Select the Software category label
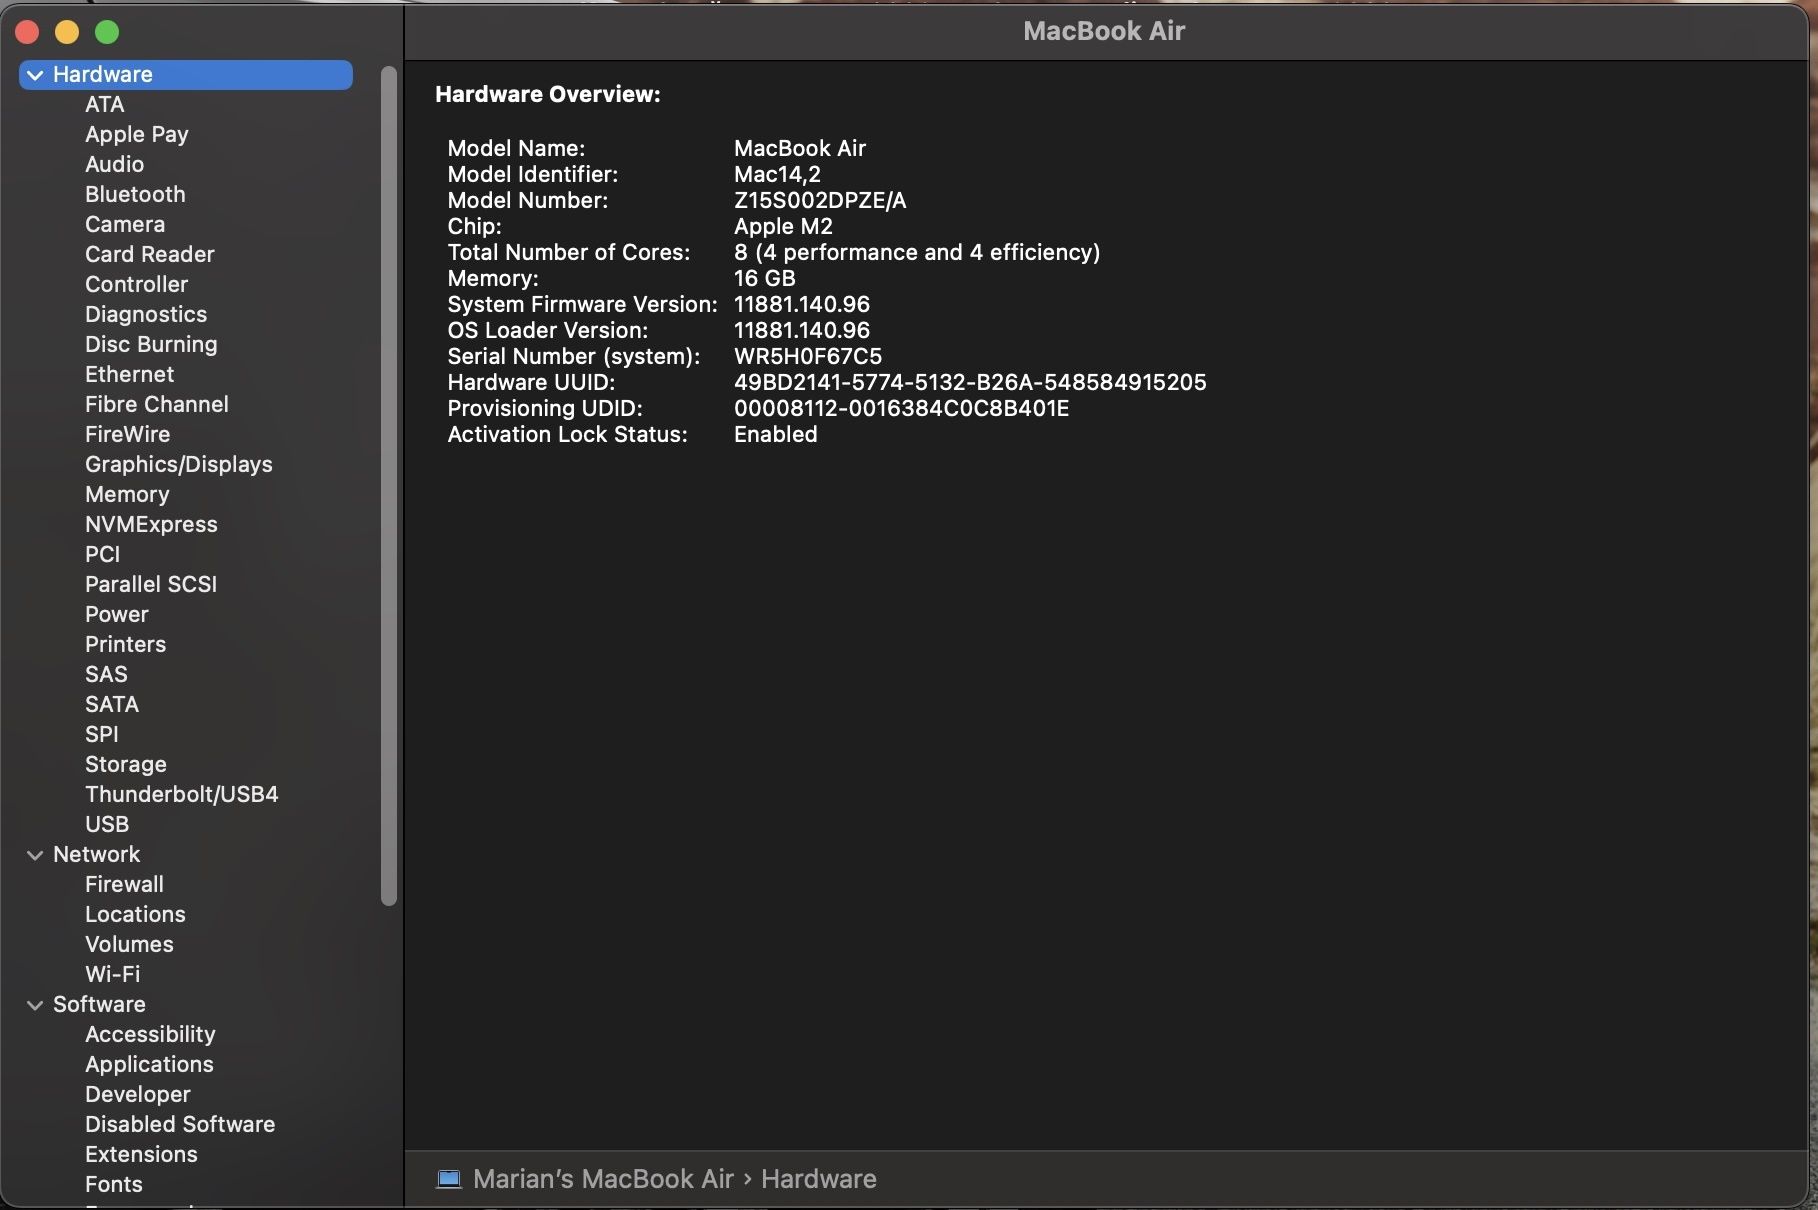Viewport: 1818px width, 1210px height. [x=99, y=1004]
